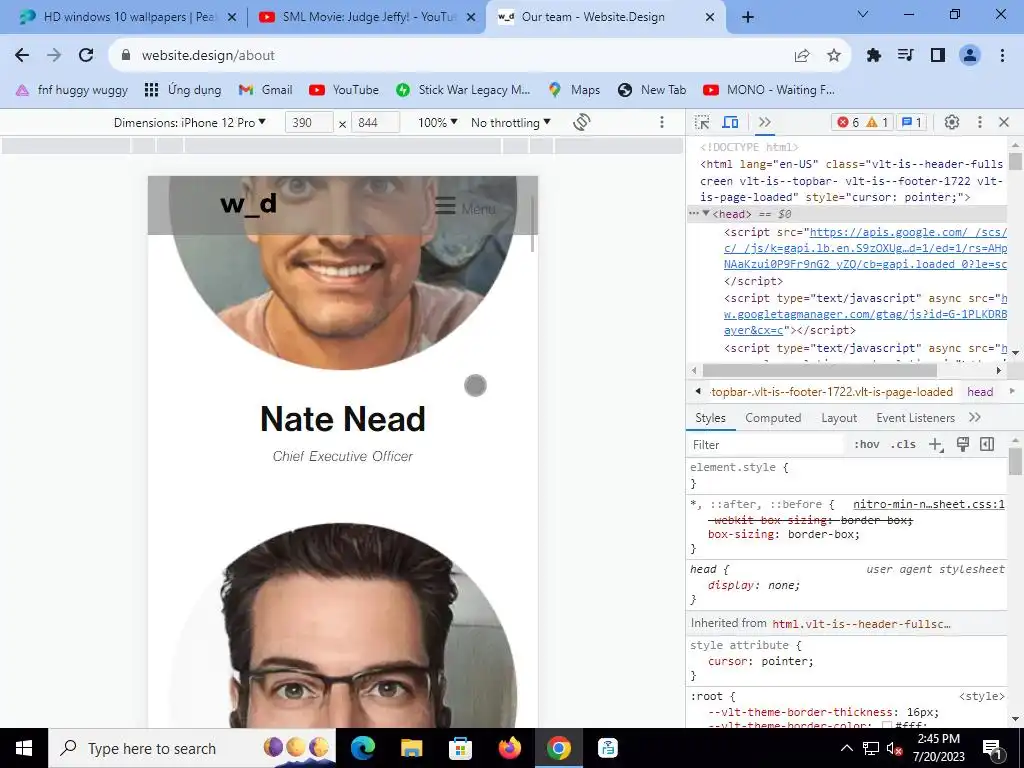Open the website hamburger Menu
The image size is (1024, 768).
click(x=465, y=207)
